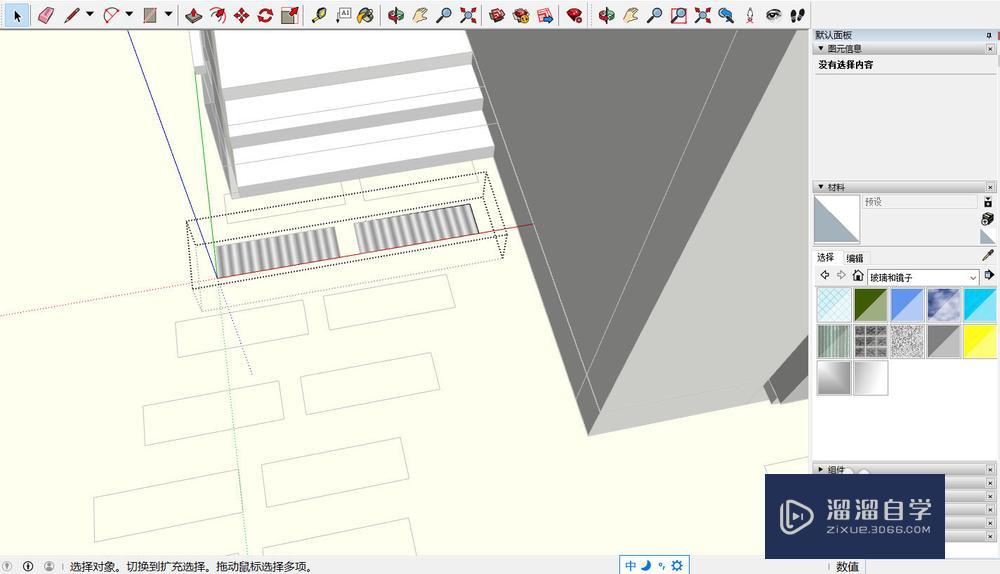Open the shape tool dropdown arrow
Screen dimensions: 1000x574
[x=168, y=14]
